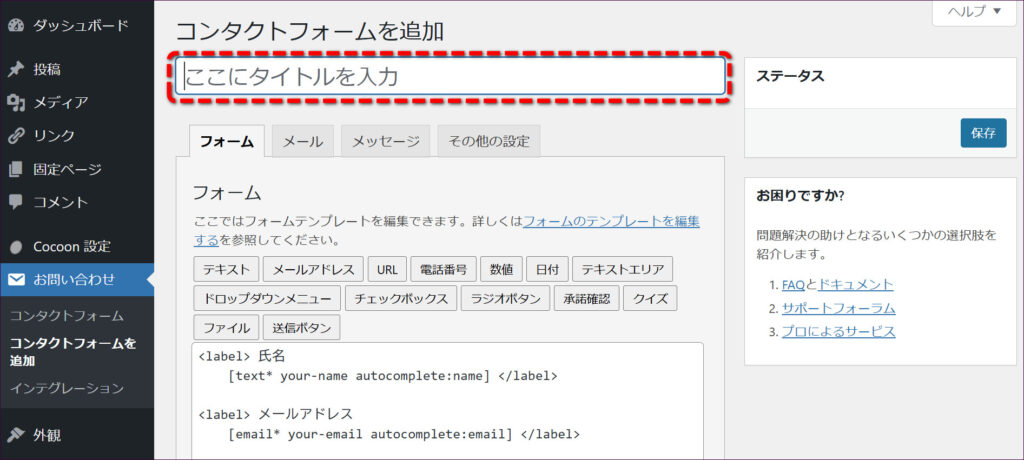
Task: Click the title input field
Action: 450,76
